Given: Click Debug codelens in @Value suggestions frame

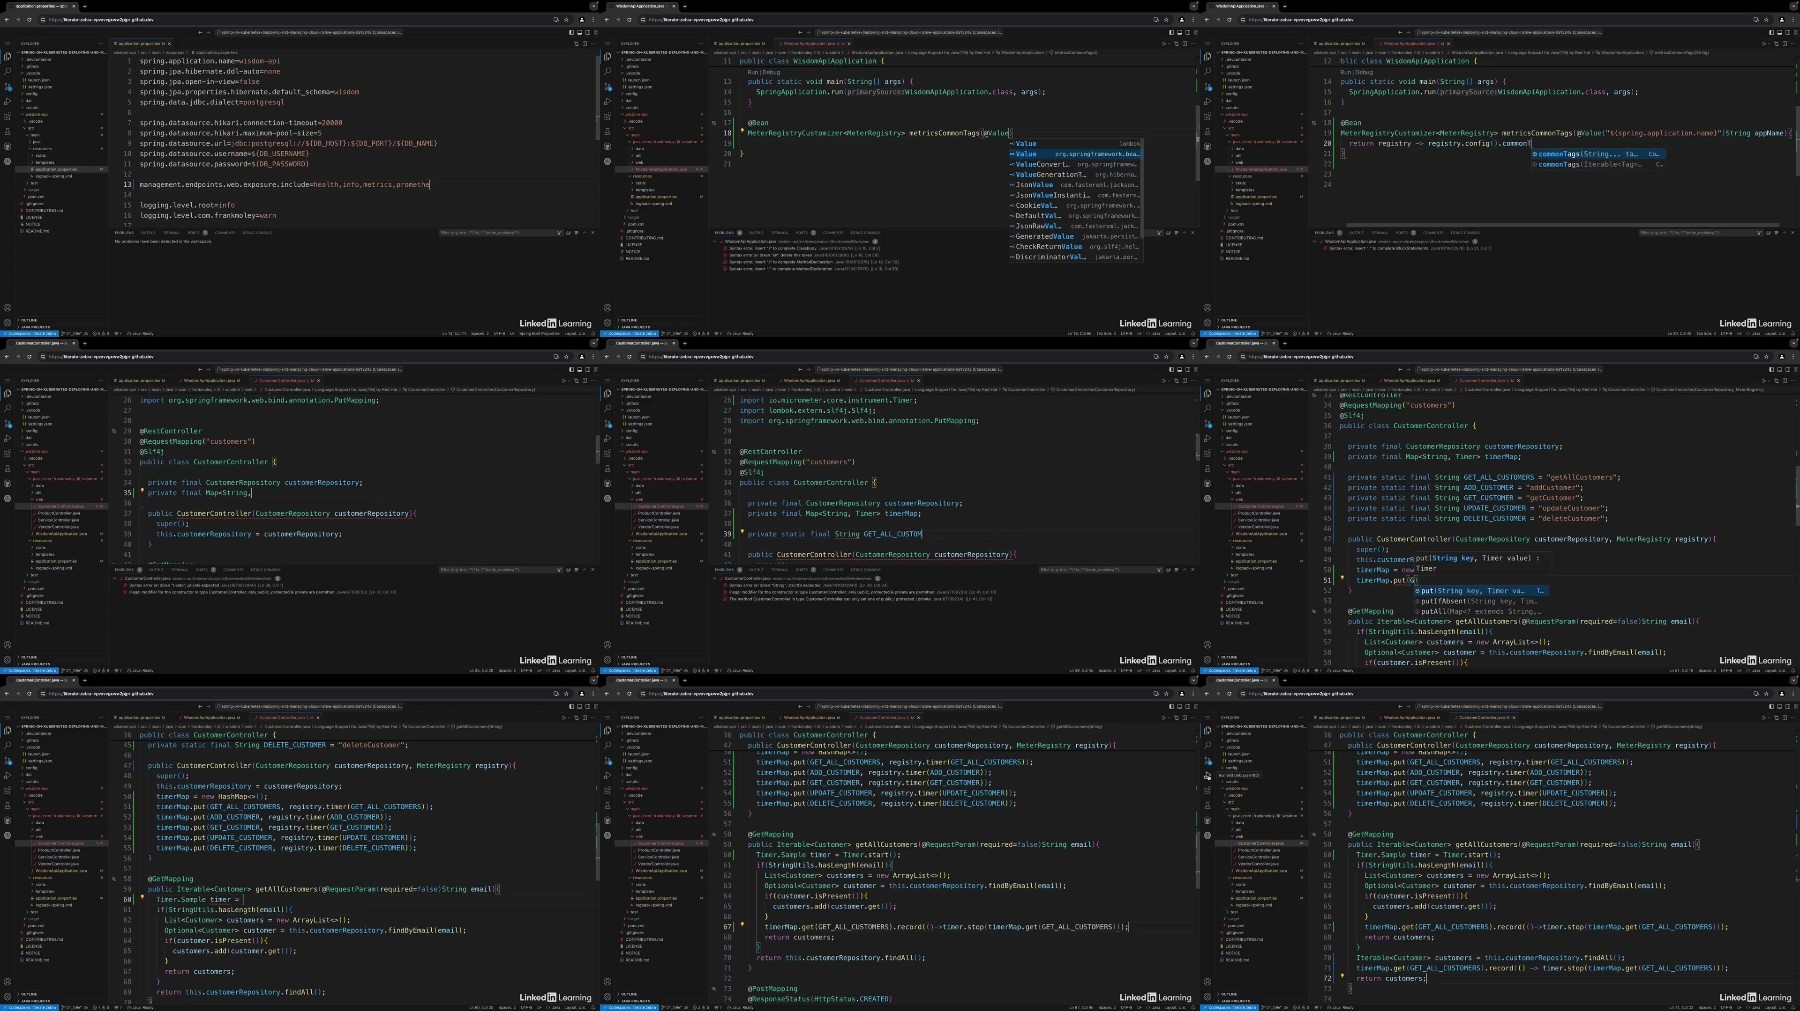Looking at the screenshot, I should 771,72.
